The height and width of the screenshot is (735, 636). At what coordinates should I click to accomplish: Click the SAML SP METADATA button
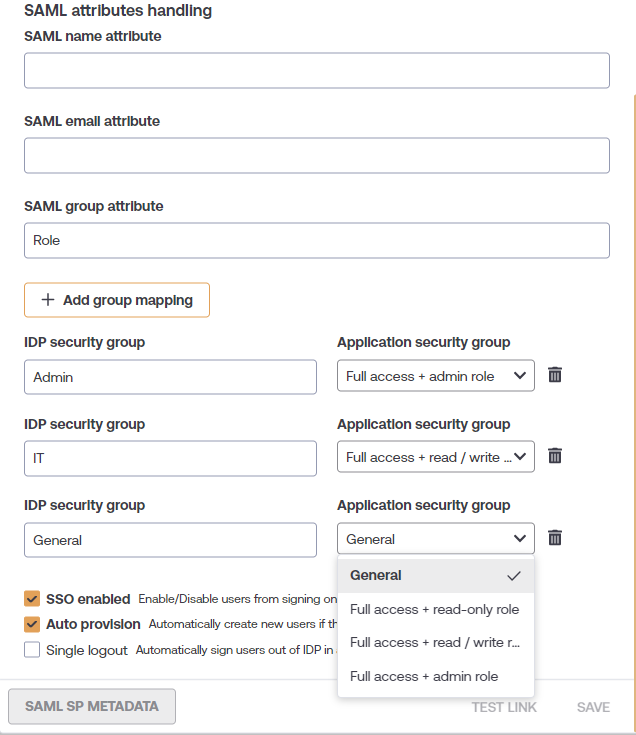coord(92,706)
